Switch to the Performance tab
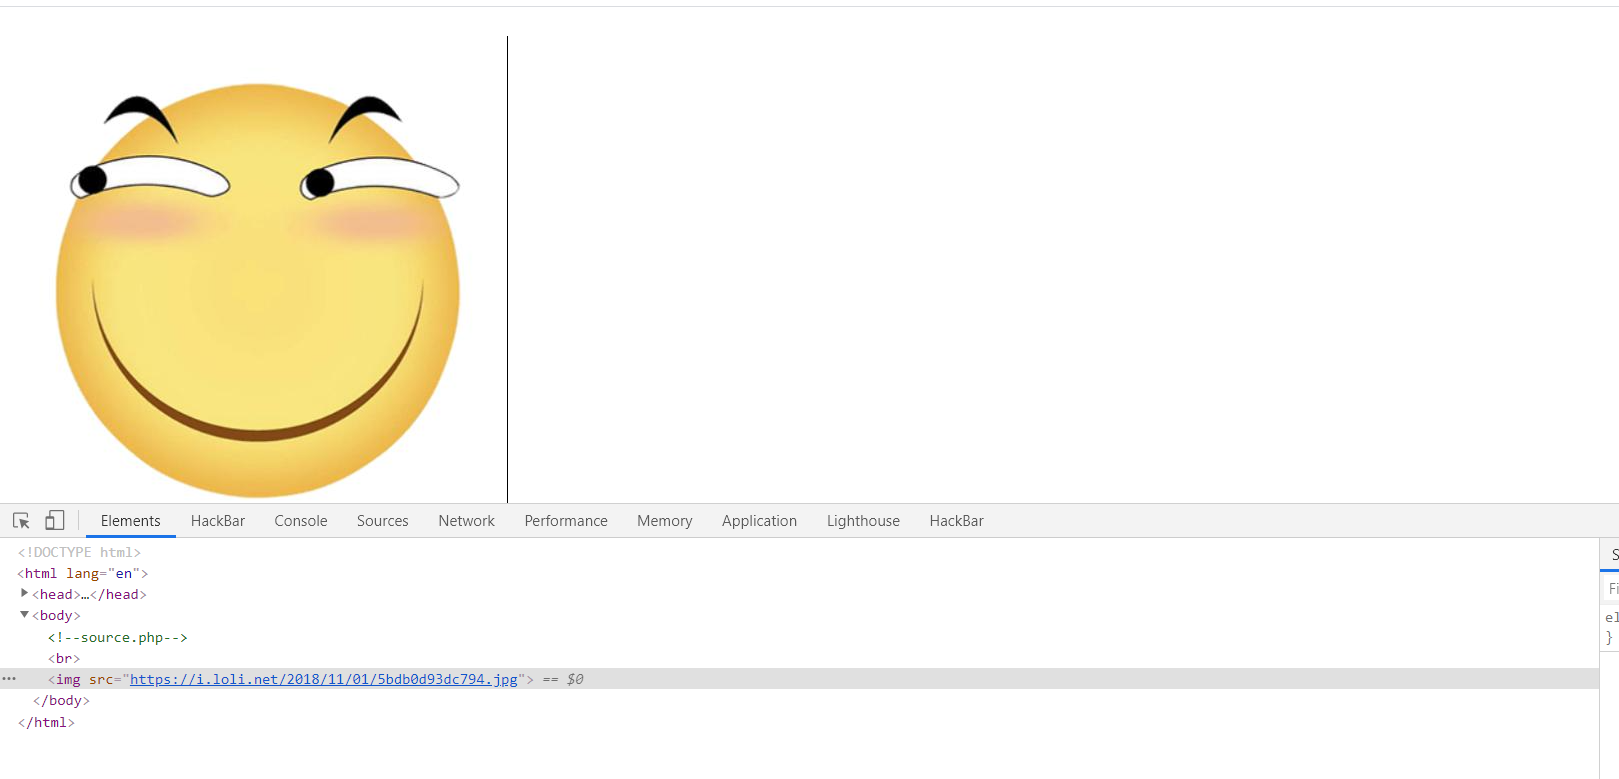The image size is (1619, 779). coord(566,521)
